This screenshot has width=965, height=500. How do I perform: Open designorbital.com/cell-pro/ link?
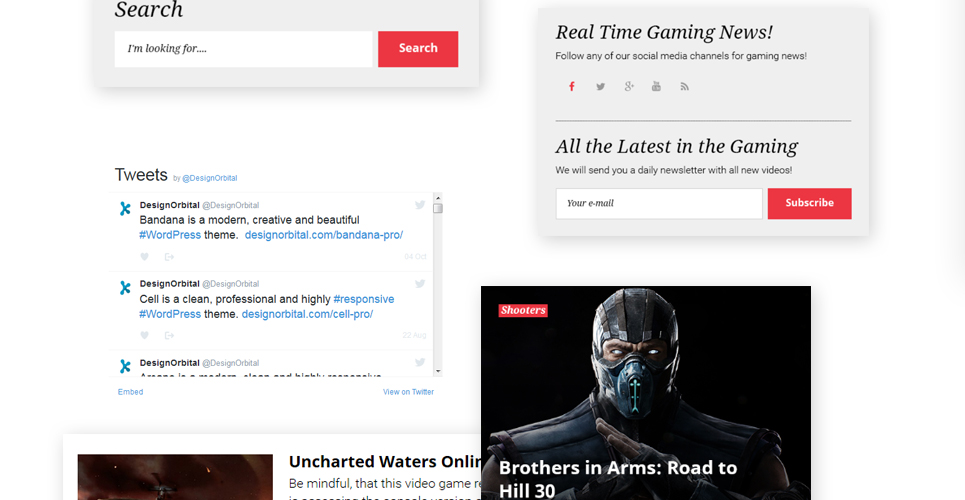point(307,314)
